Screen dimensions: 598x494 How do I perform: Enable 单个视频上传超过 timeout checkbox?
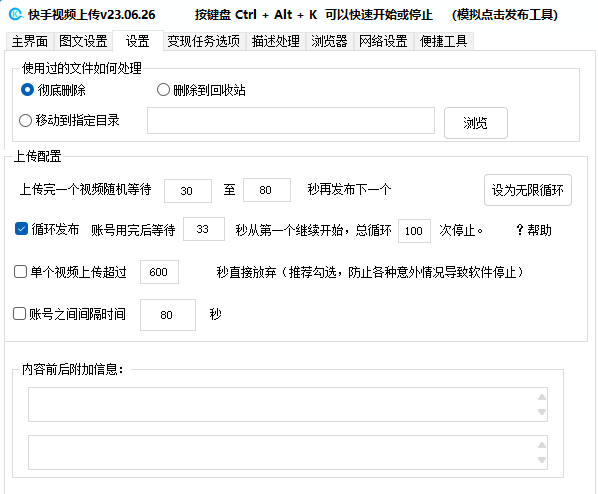pos(20,272)
